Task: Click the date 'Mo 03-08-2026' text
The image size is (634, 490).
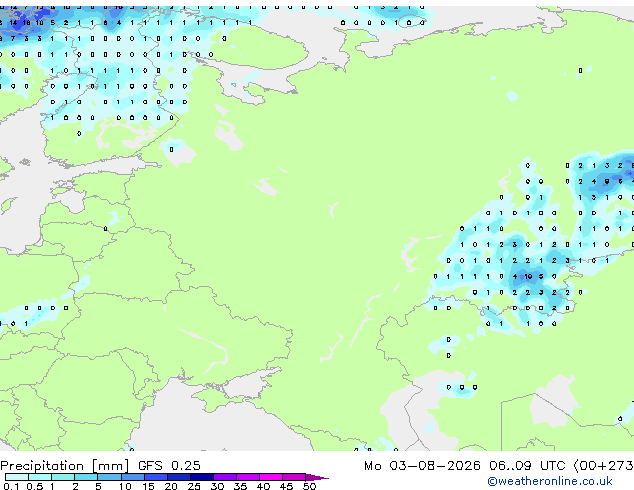Action: tap(422, 466)
